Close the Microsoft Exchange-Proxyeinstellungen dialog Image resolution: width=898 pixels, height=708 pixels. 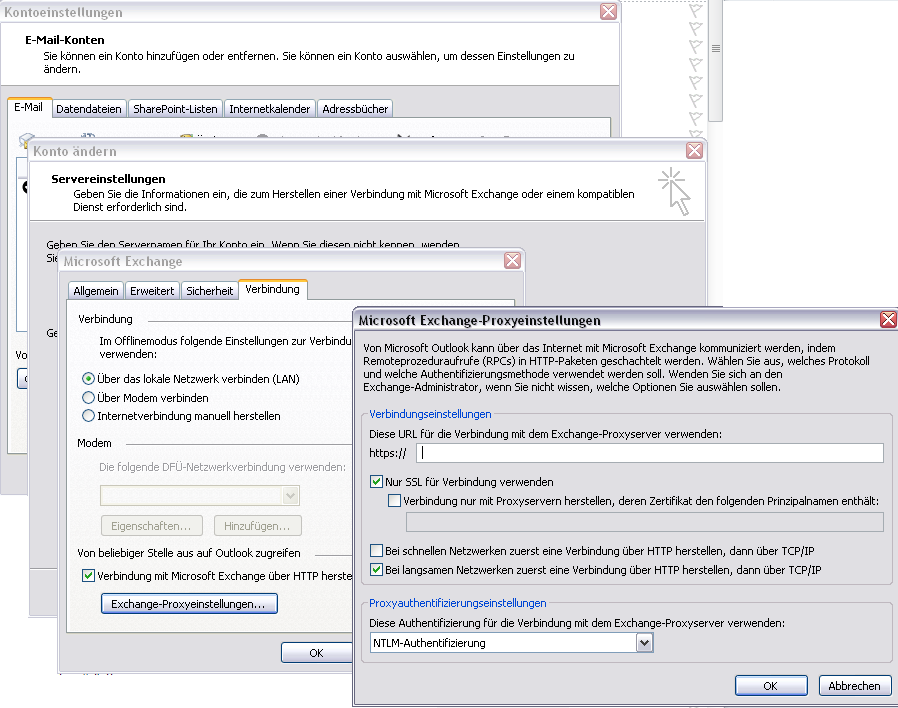click(888, 320)
